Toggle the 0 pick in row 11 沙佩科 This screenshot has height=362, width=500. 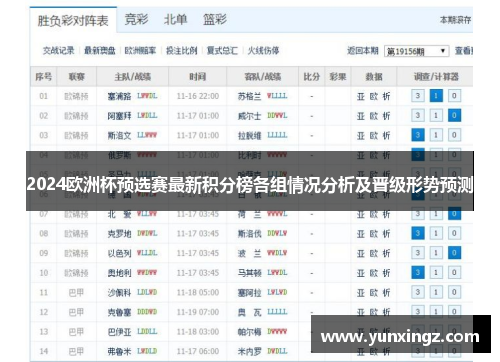pyautogui.click(x=454, y=292)
